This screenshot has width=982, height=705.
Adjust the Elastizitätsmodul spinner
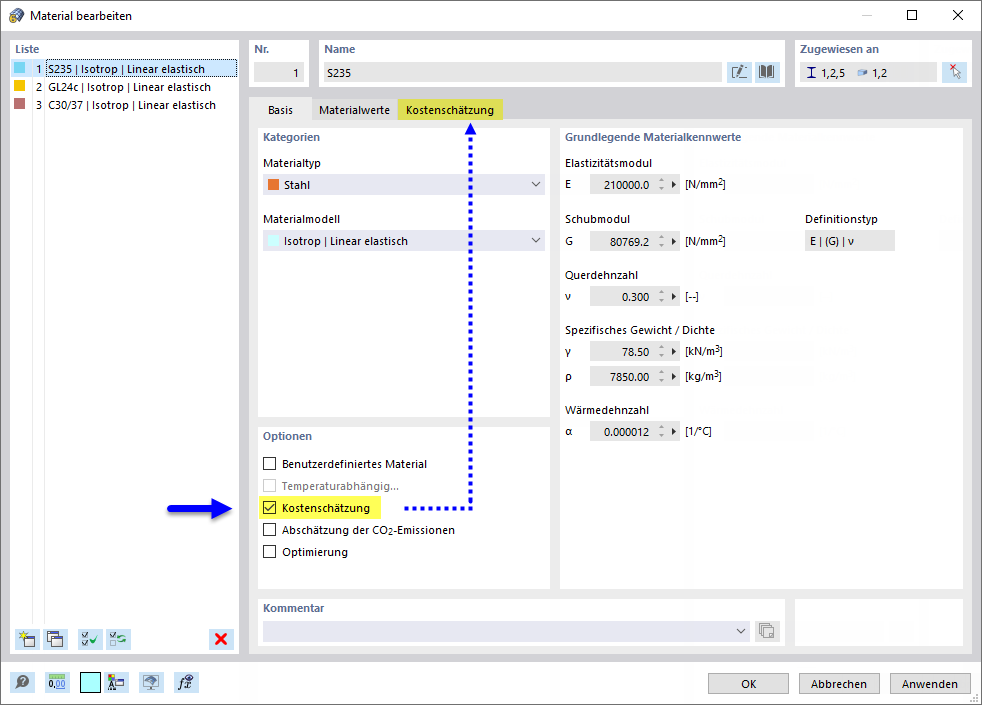[661, 185]
